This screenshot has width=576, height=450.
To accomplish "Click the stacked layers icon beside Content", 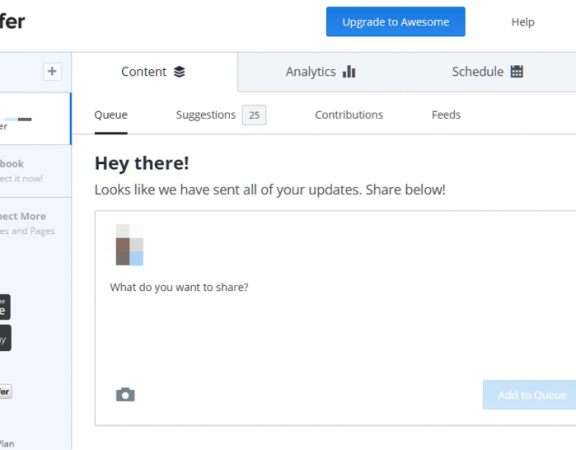I will click(179, 72).
